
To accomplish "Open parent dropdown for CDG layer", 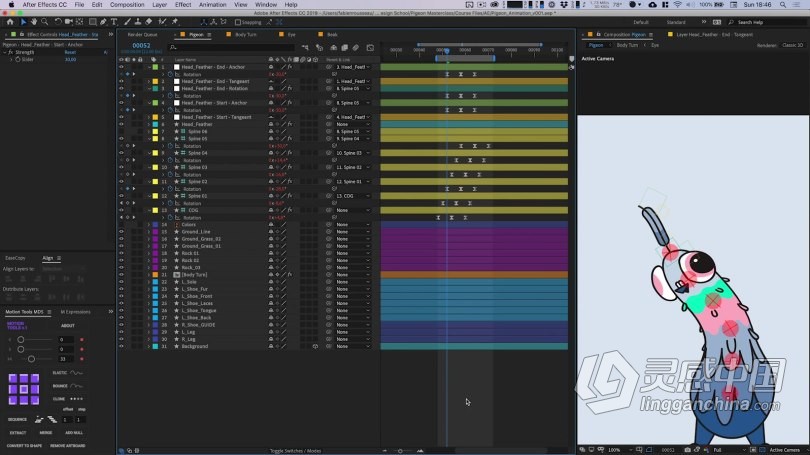I will (x=353, y=210).
